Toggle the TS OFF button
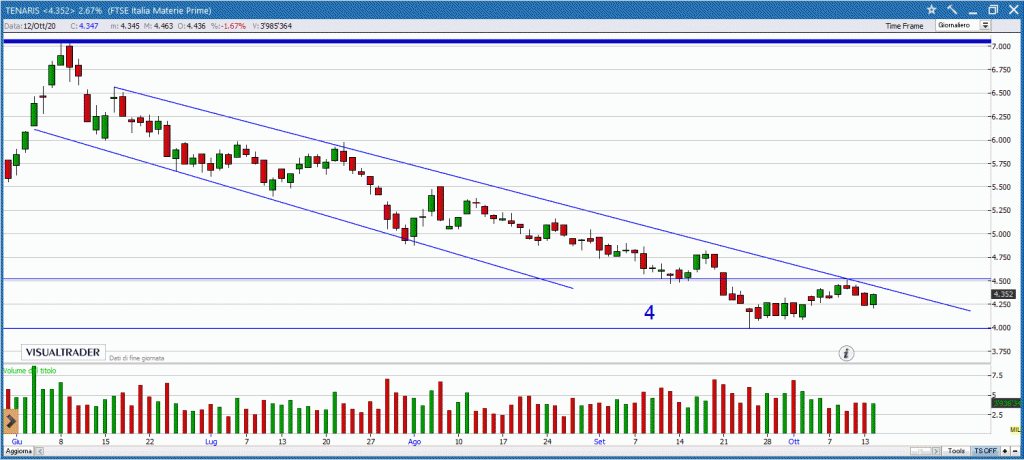1024x460 pixels. coord(985,452)
